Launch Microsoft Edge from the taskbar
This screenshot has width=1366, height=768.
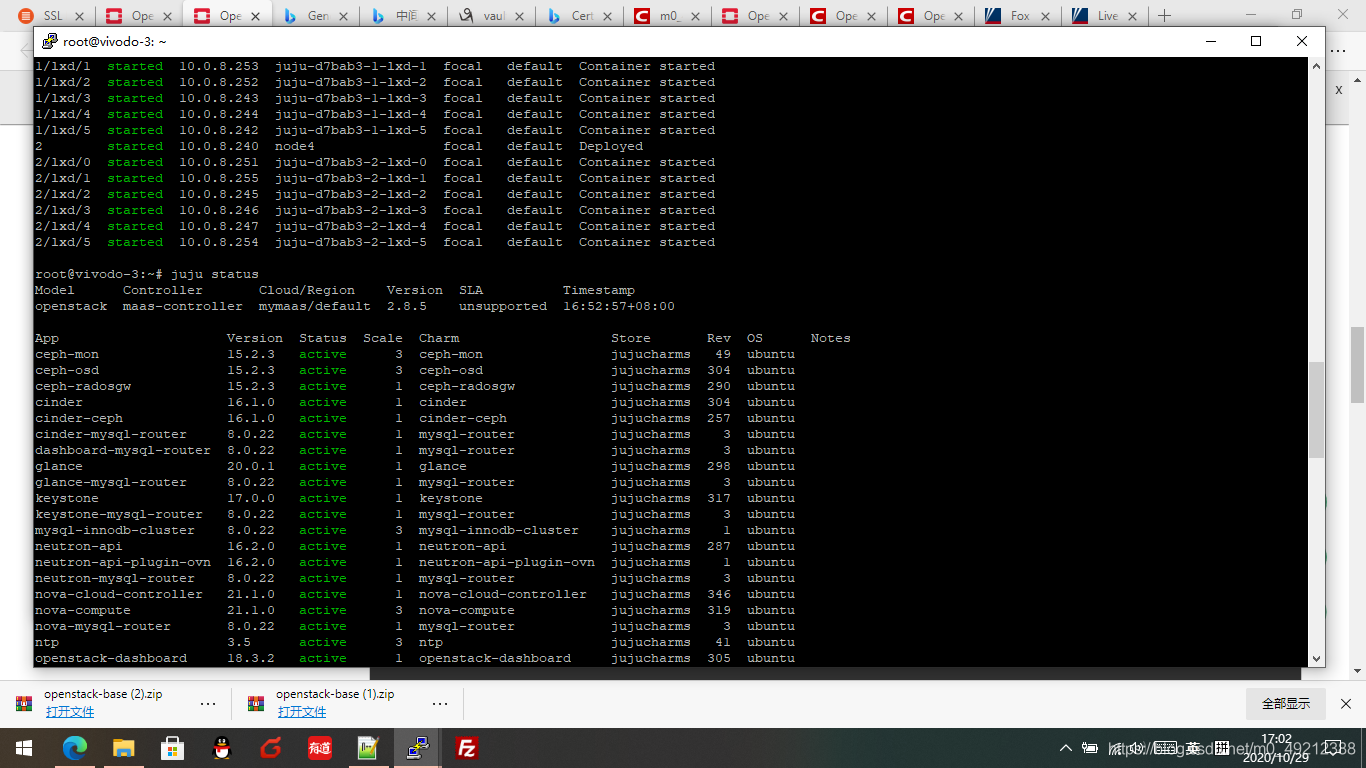pos(75,748)
